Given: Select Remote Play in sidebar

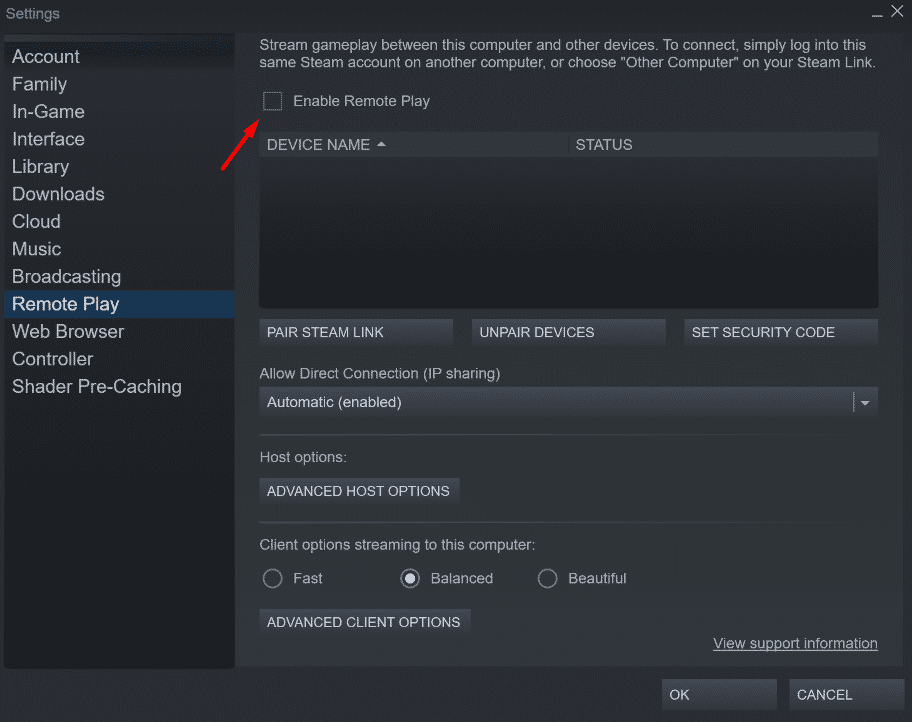Looking at the screenshot, I should coord(119,304).
